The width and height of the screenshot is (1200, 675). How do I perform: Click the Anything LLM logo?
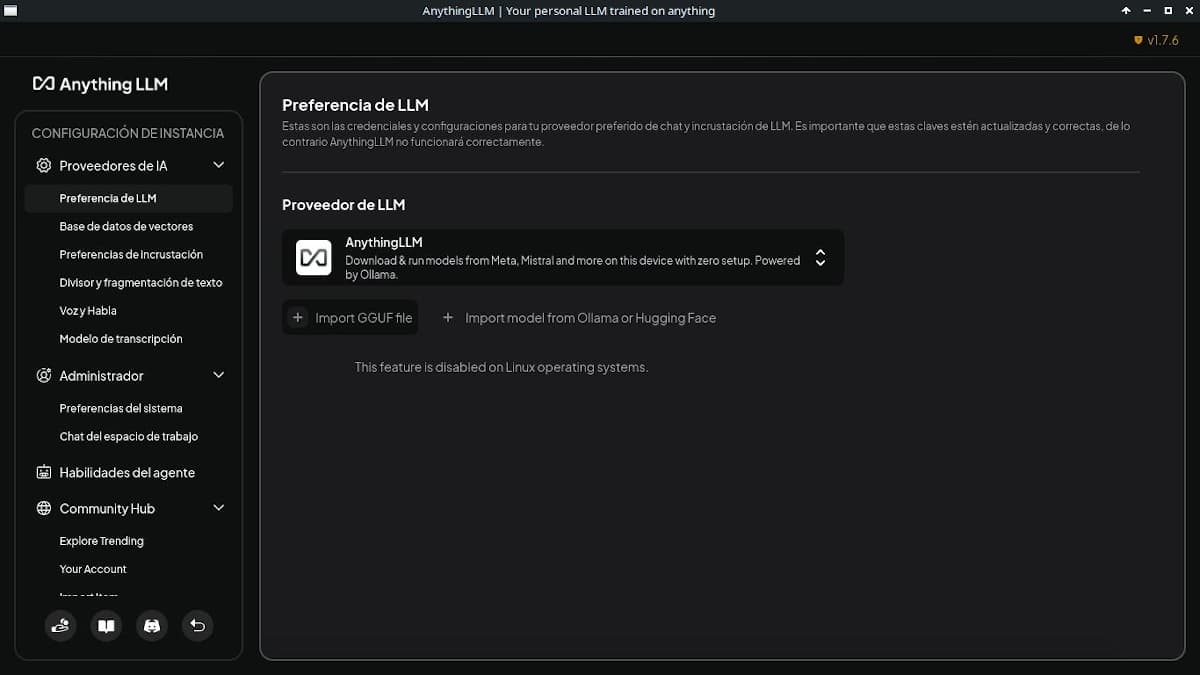pos(100,84)
